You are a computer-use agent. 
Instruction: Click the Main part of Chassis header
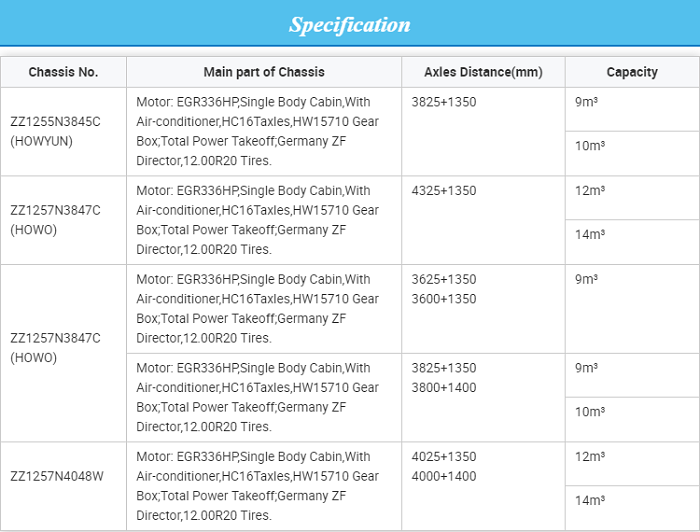click(x=264, y=72)
